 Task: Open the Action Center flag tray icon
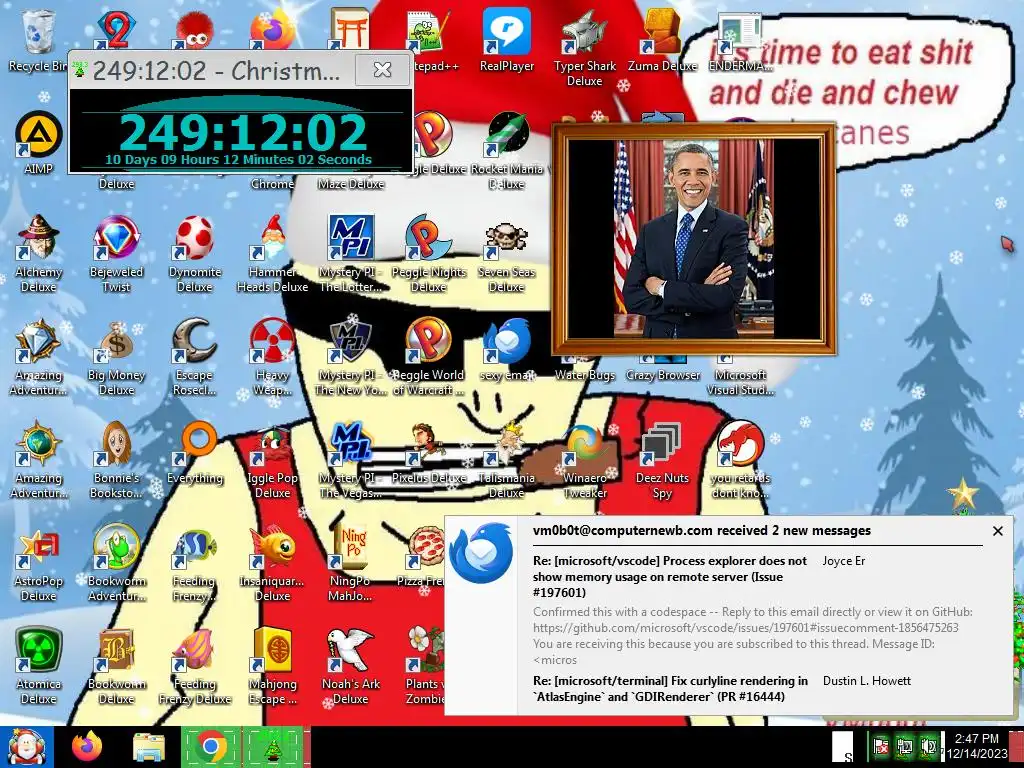click(881, 746)
